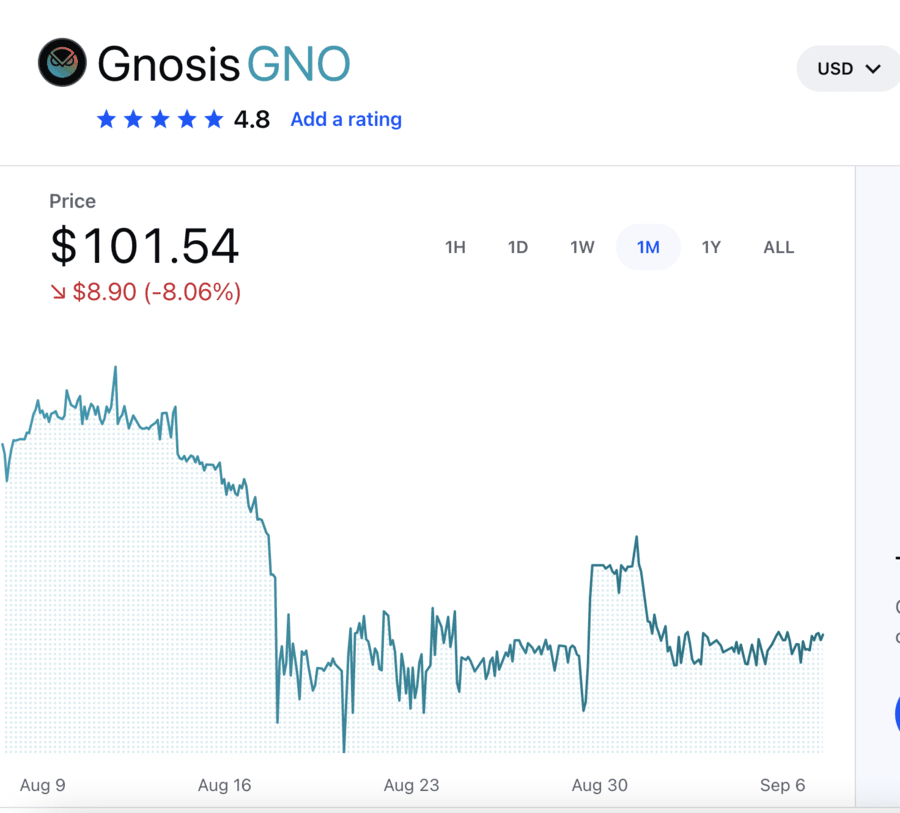Screen dimensions: 900x813
Task: Open the USD currency dropdown
Action: click(x=848, y=69)
